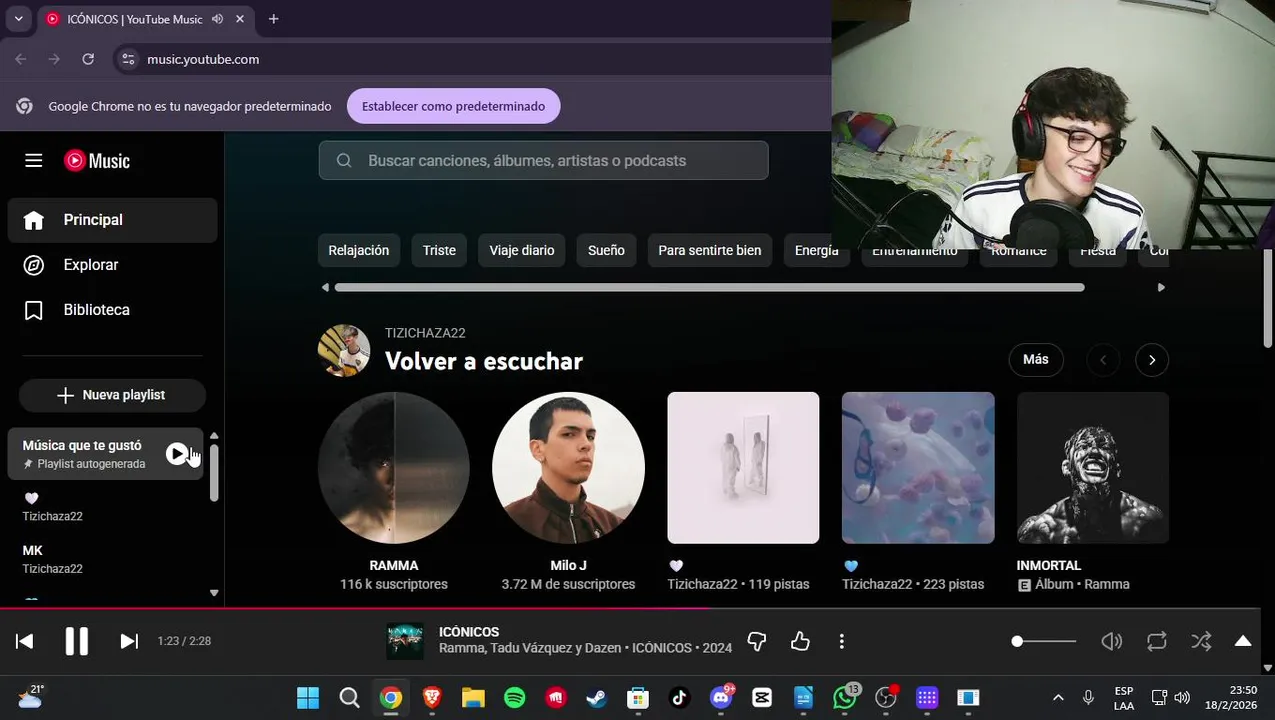
Task: Open the Milo J artist thumbnail
Action: click(x=568, y=468)
